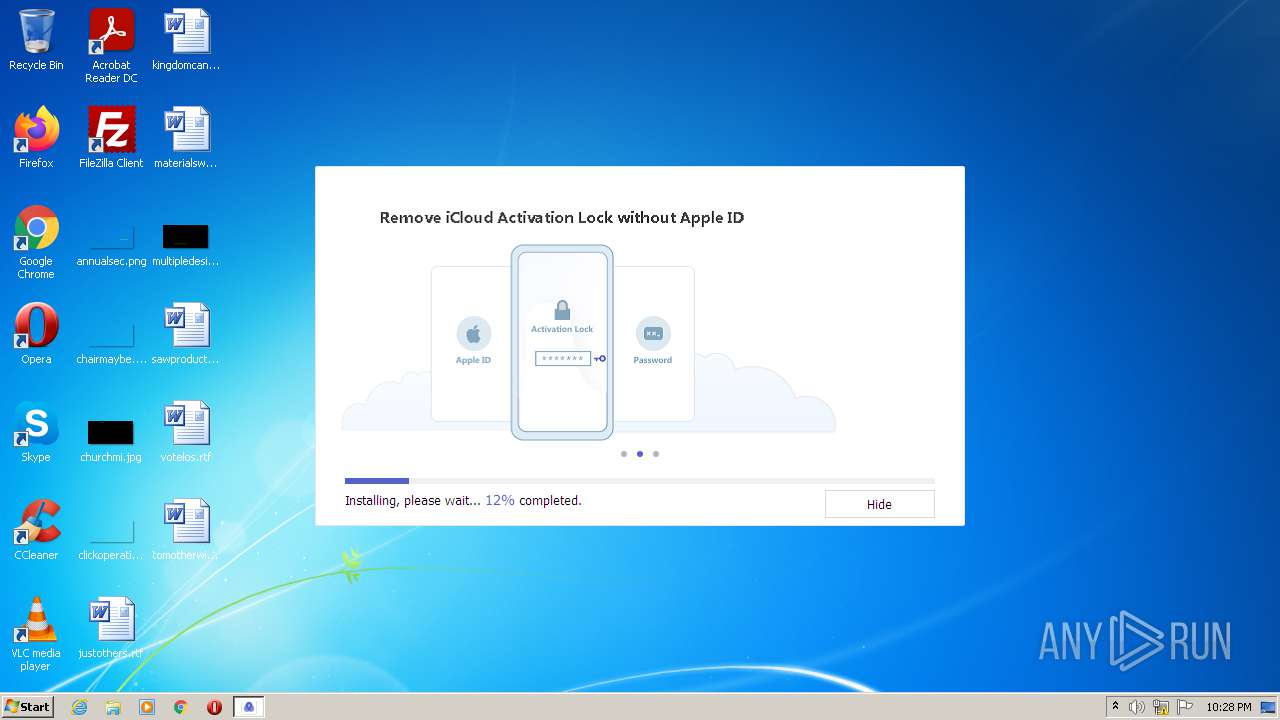Select the first slide indicator dot
The width and height of the screenshot is (1280, 720).
pyautogui.click(x=624, y=454)
